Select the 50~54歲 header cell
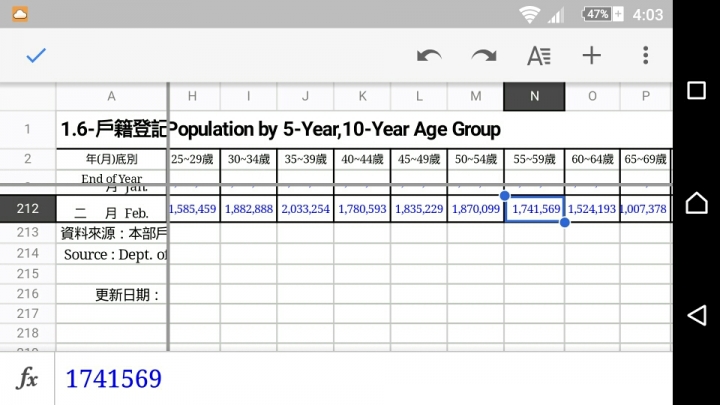The height and width of the screenshot is (405, 720). point(476,159)
